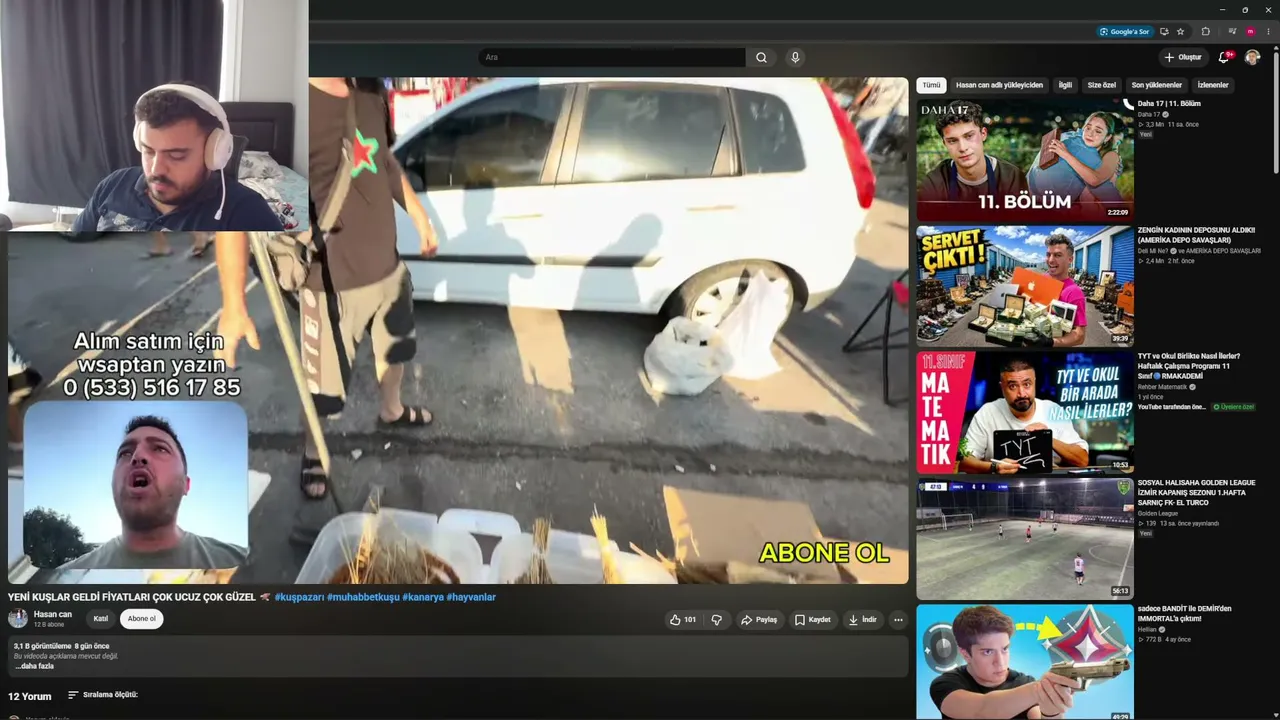Click the video title YENİ KUŞLAR GELDİ
The height and width of the screenshot is (720, 1280).
click(132, 597)
